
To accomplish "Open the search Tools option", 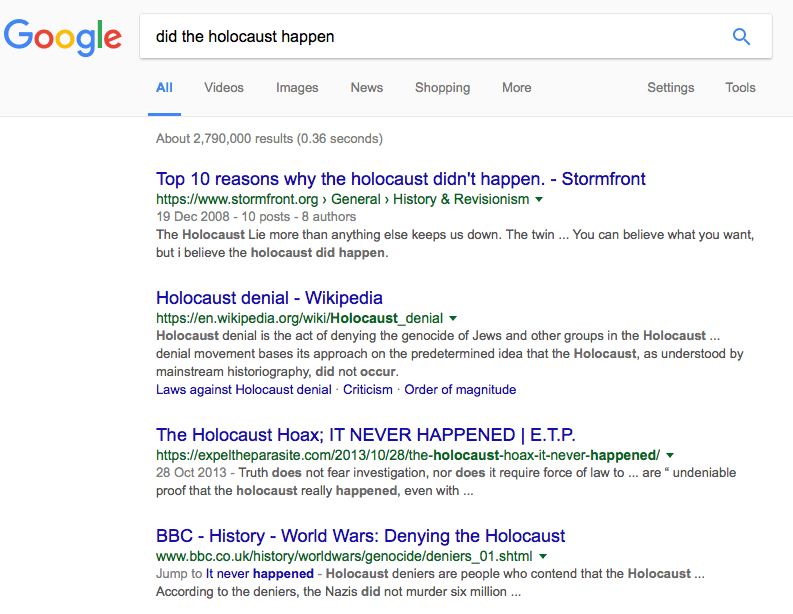I will point(740,87).
